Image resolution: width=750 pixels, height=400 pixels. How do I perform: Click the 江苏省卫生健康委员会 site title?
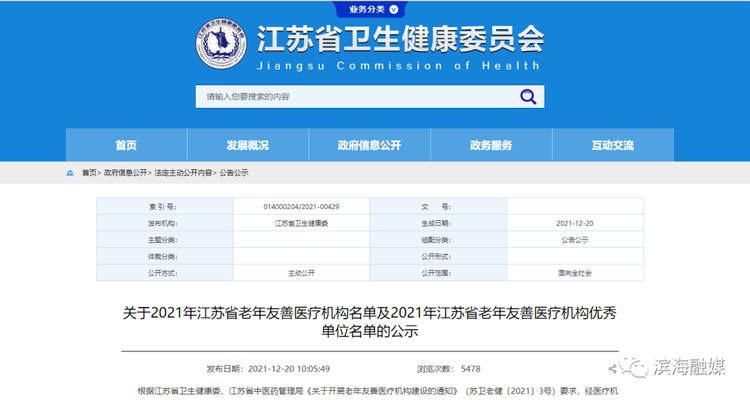coord(401,39)
